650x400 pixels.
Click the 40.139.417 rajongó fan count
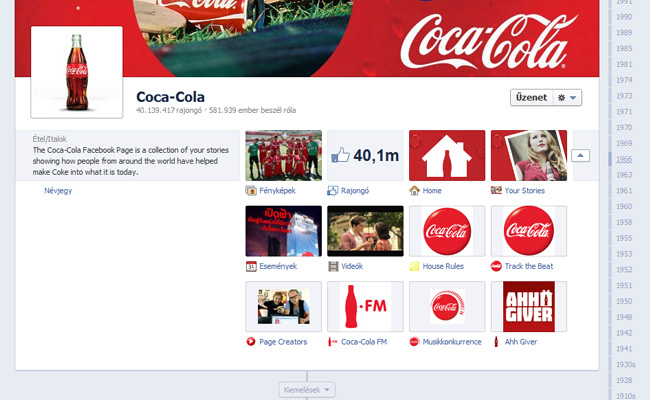click(169, 110)
